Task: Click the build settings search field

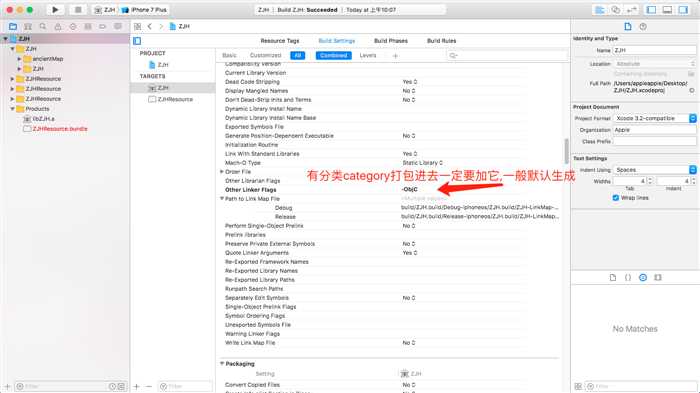Action: coord(507,55)
